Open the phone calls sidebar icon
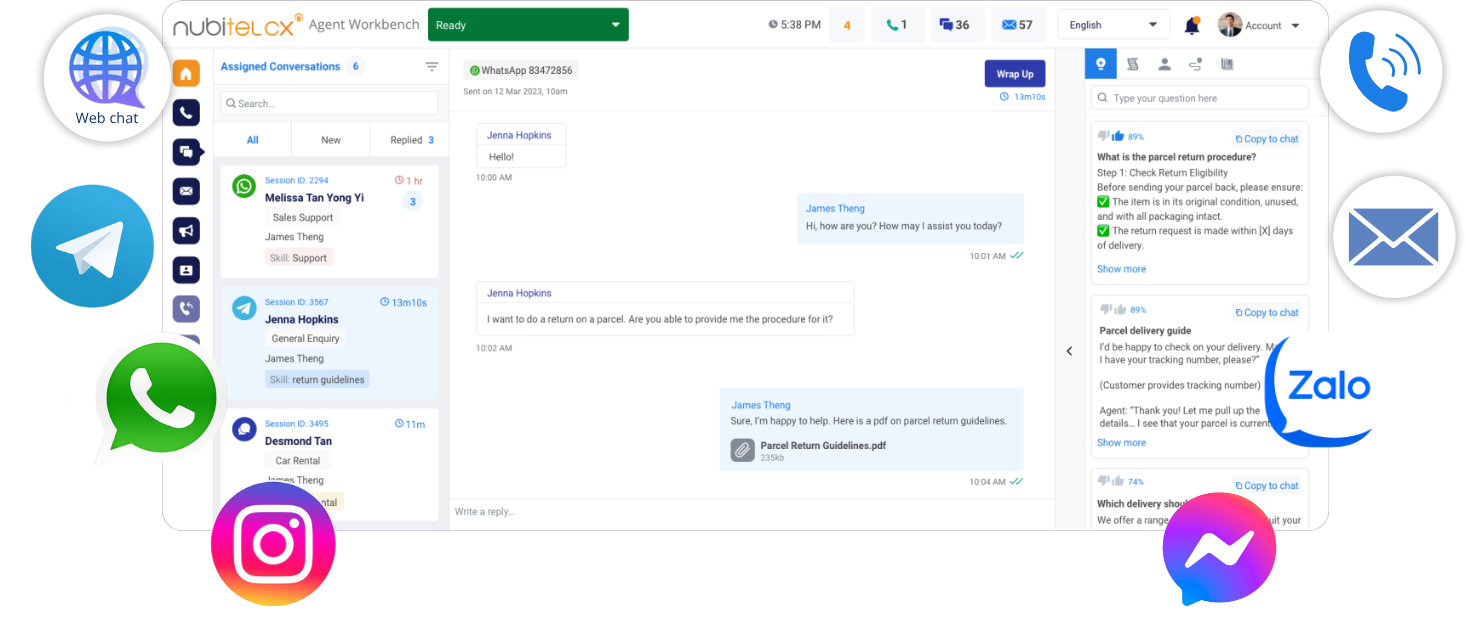This screenshot has width=1466, height=629. pyautogui.click(x=186, y=113)
